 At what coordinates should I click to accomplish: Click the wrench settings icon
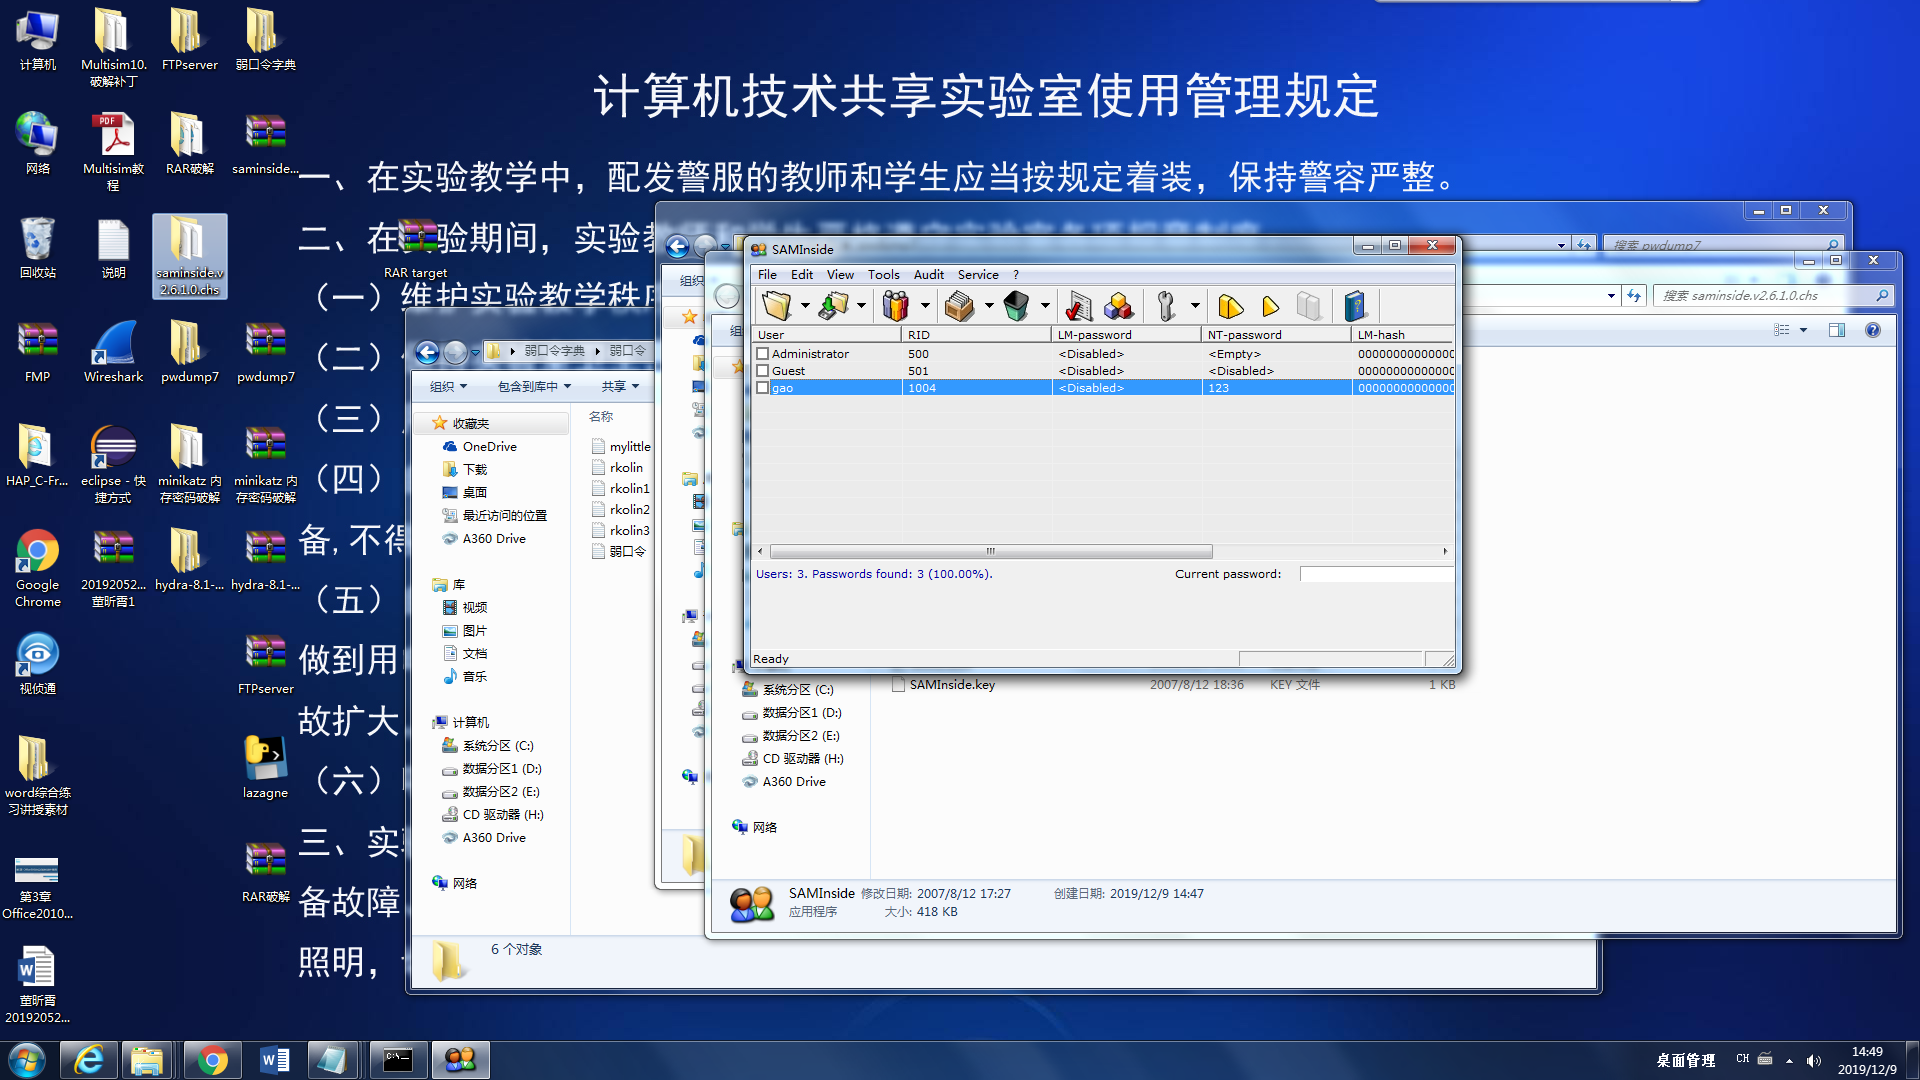coord(1165,306)
